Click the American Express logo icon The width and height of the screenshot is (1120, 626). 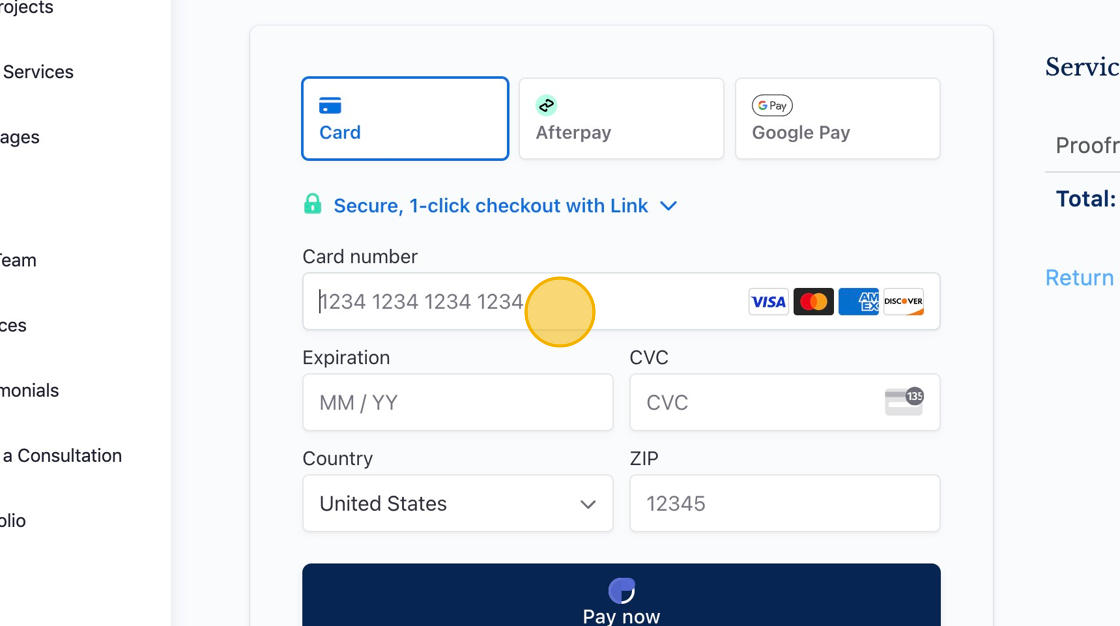tap(859, 302)
